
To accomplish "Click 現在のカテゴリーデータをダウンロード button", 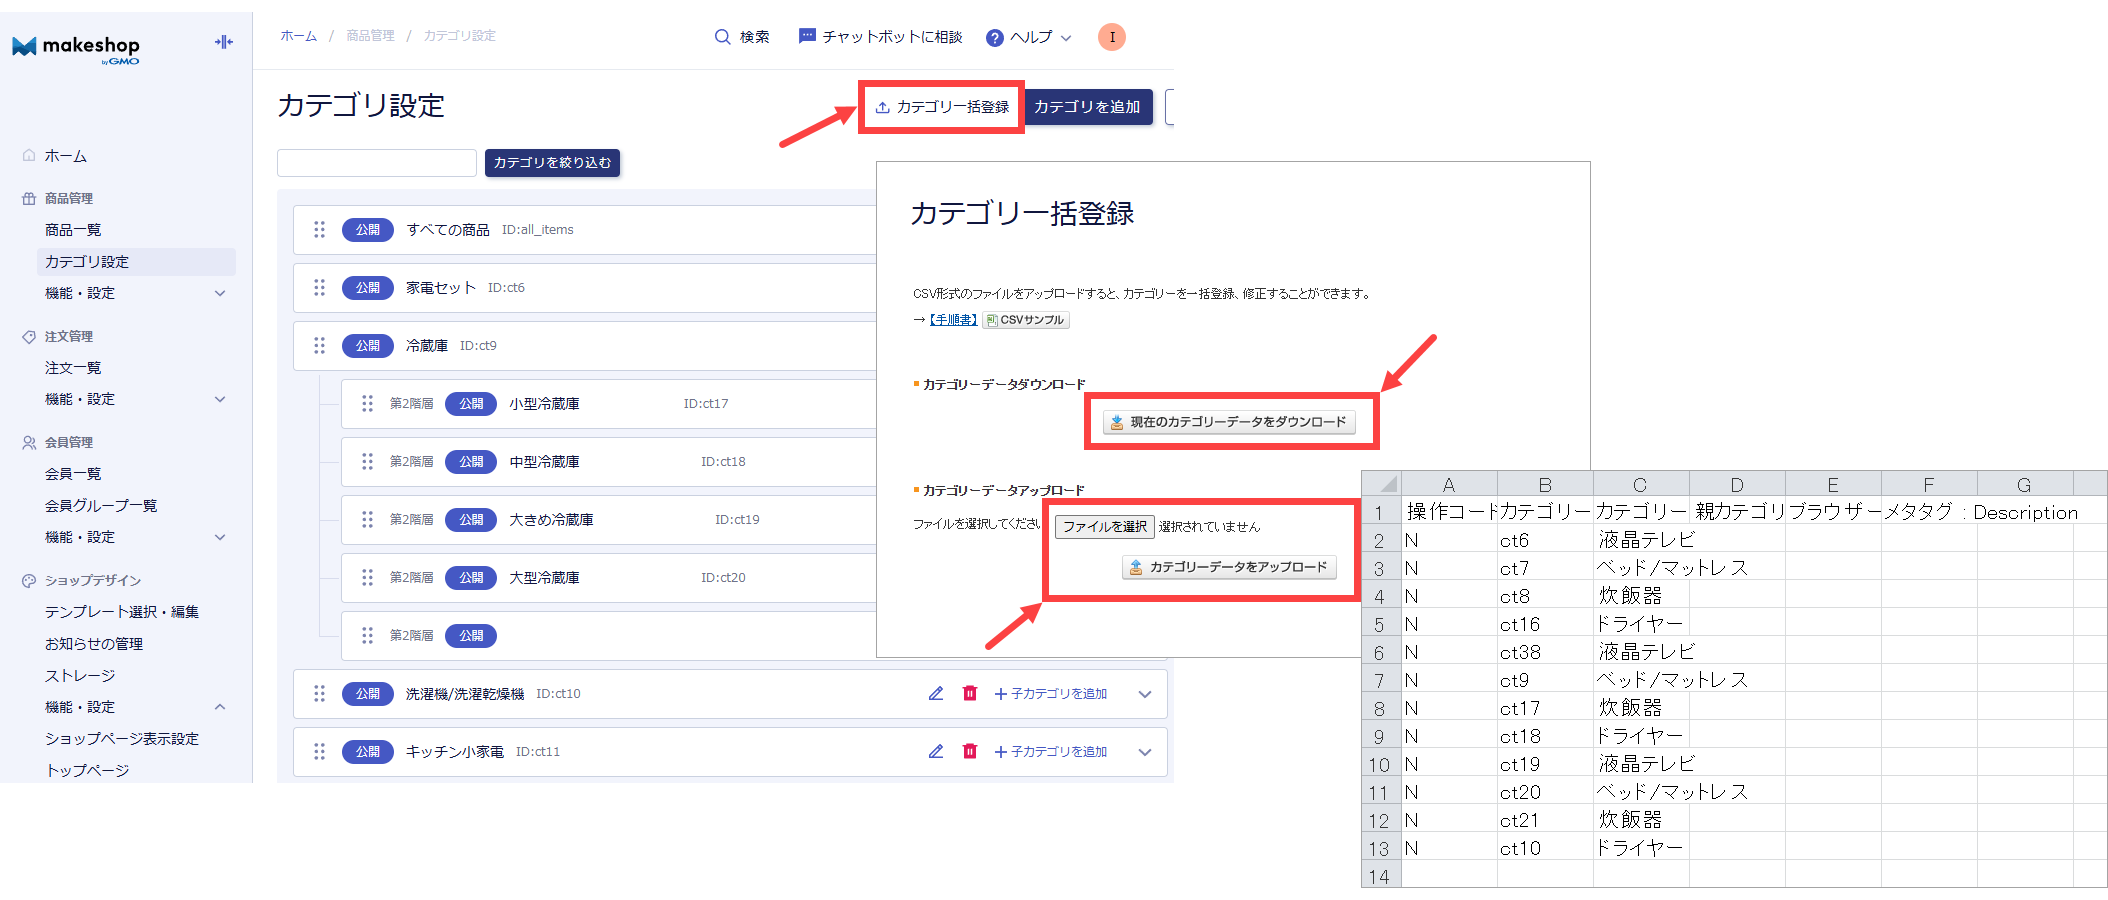I will point(1229,422).
